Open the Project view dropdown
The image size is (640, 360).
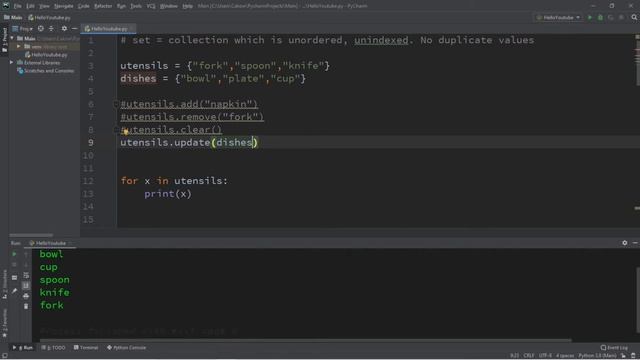pyautogui.click(x=23, y=29)
